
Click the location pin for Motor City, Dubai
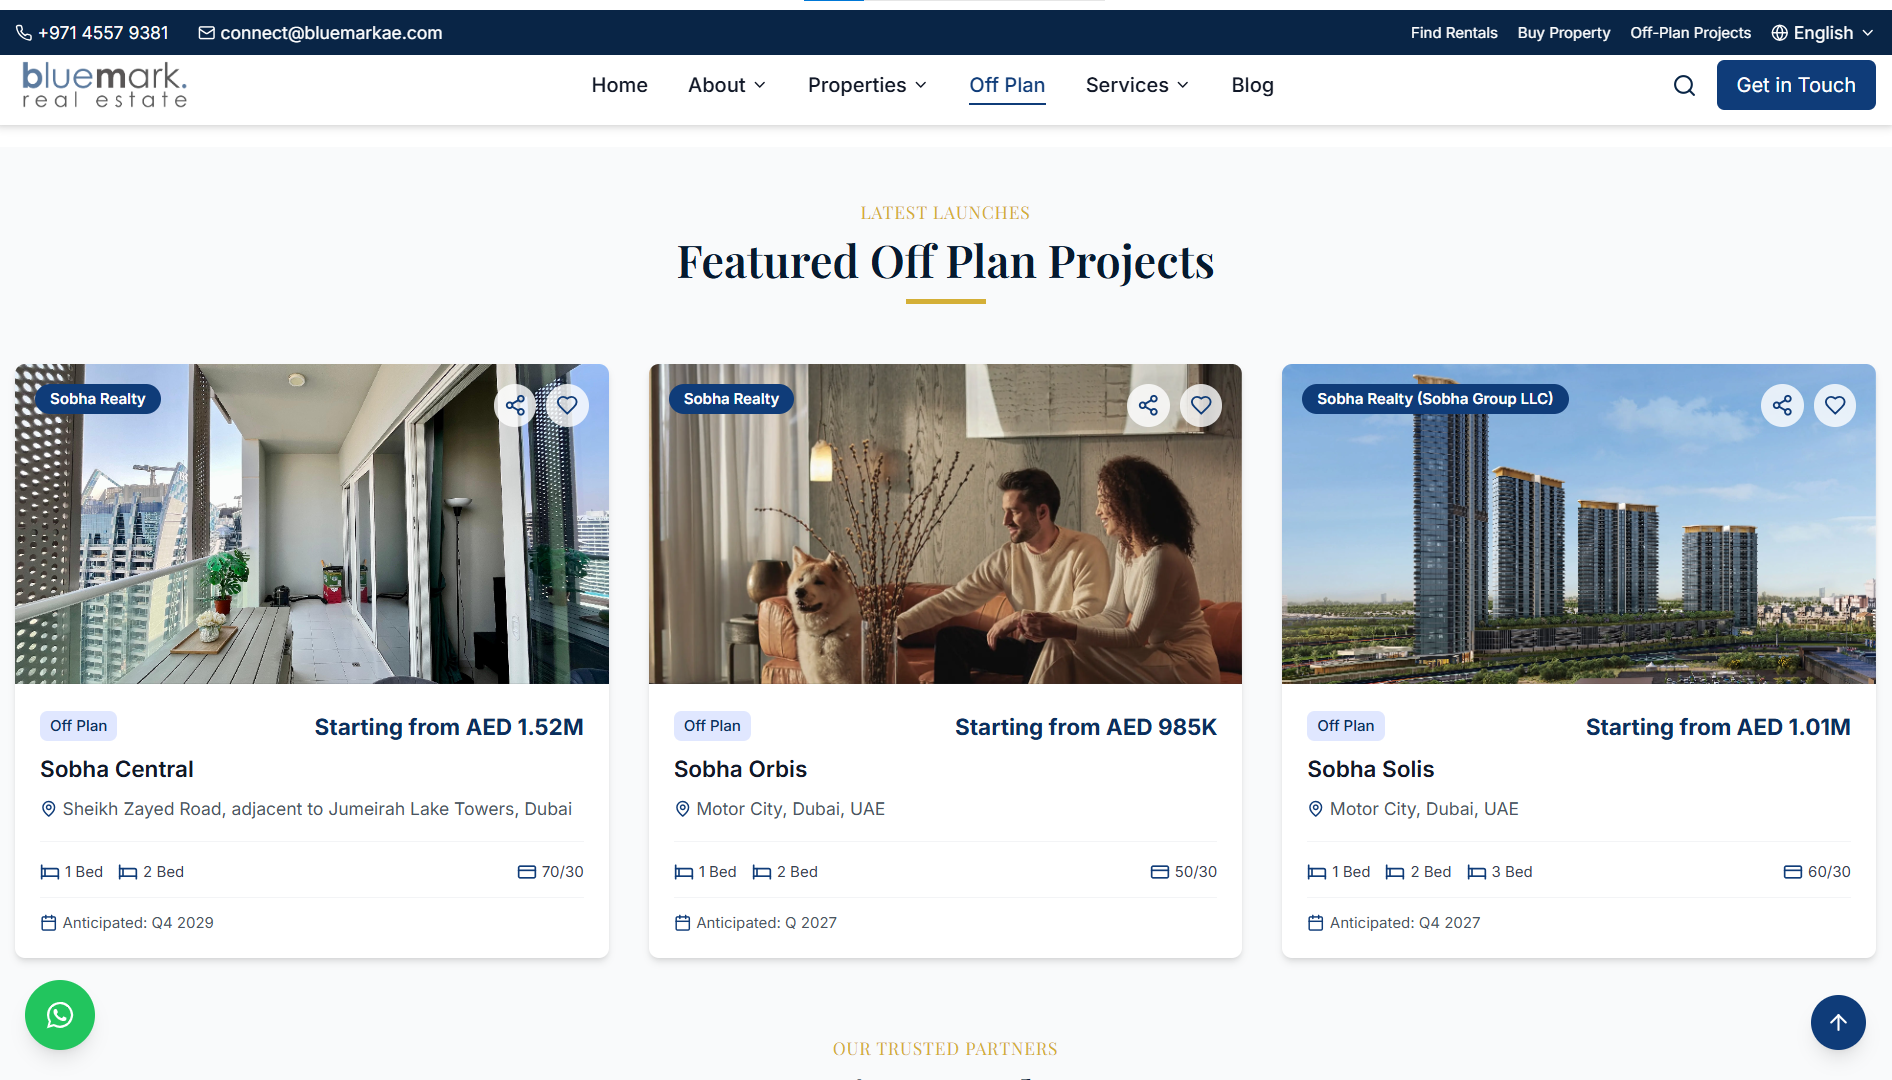coord(683,809)
